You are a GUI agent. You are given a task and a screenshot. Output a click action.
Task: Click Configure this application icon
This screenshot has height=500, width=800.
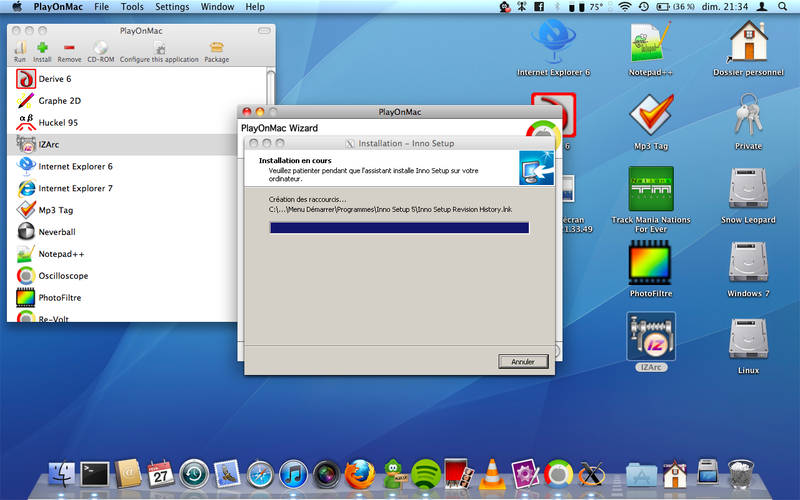[157, 48]
